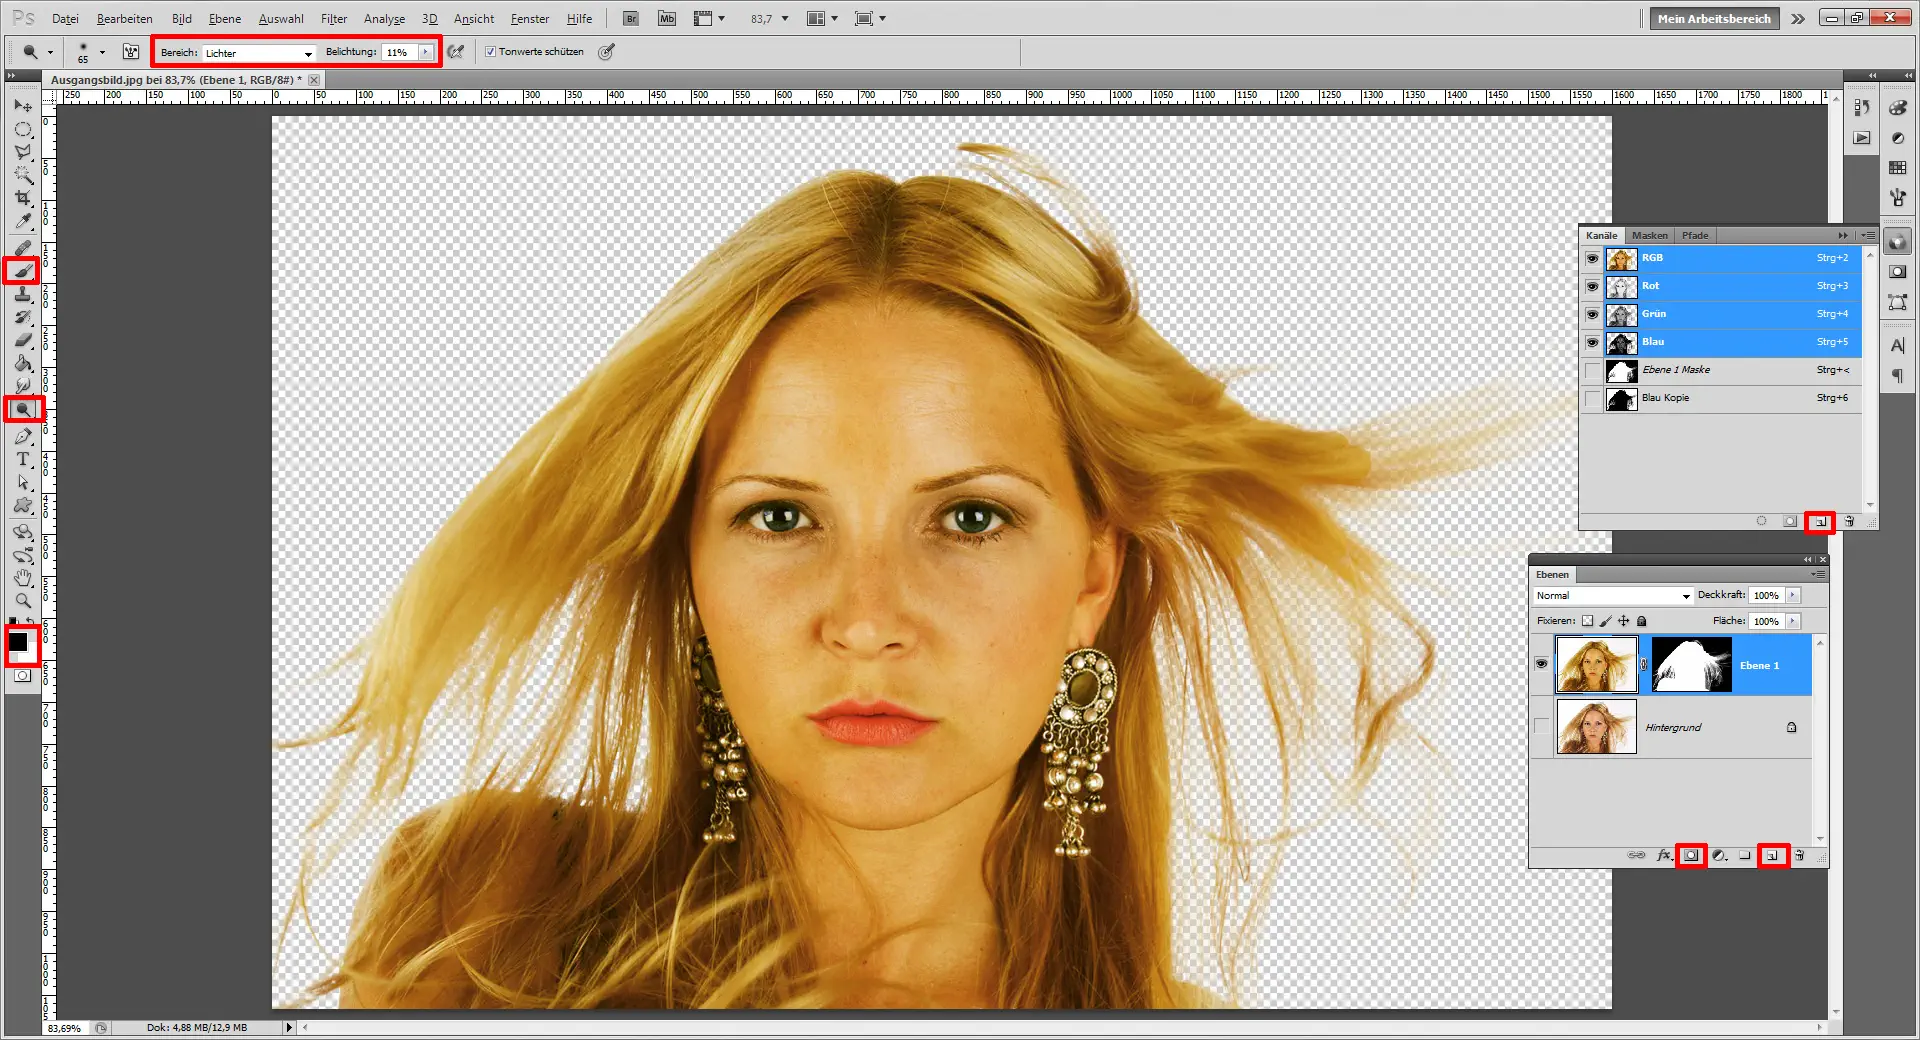Screen dimensions: 1920x1040
Task: Open the Filter menu
Action: [x=333, y=18]
